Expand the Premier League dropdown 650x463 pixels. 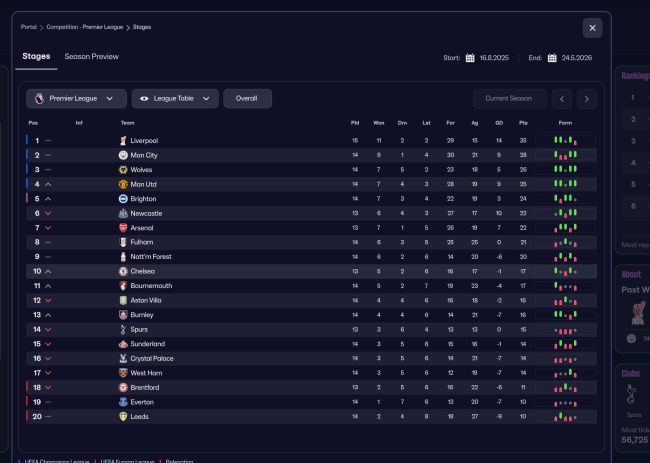76,98
